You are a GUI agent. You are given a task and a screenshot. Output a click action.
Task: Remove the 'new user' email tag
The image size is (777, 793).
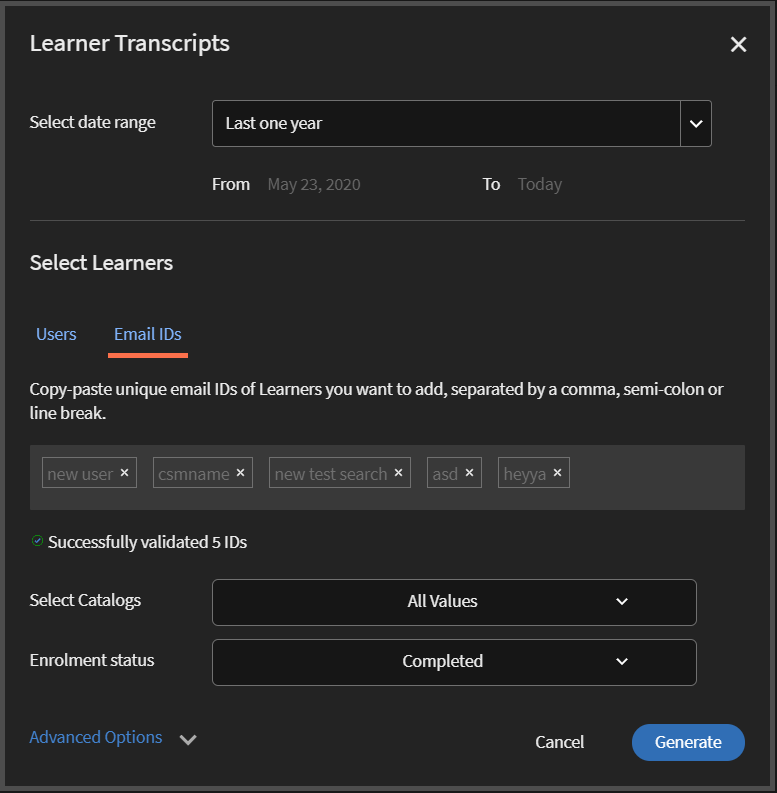coord(124,473)
